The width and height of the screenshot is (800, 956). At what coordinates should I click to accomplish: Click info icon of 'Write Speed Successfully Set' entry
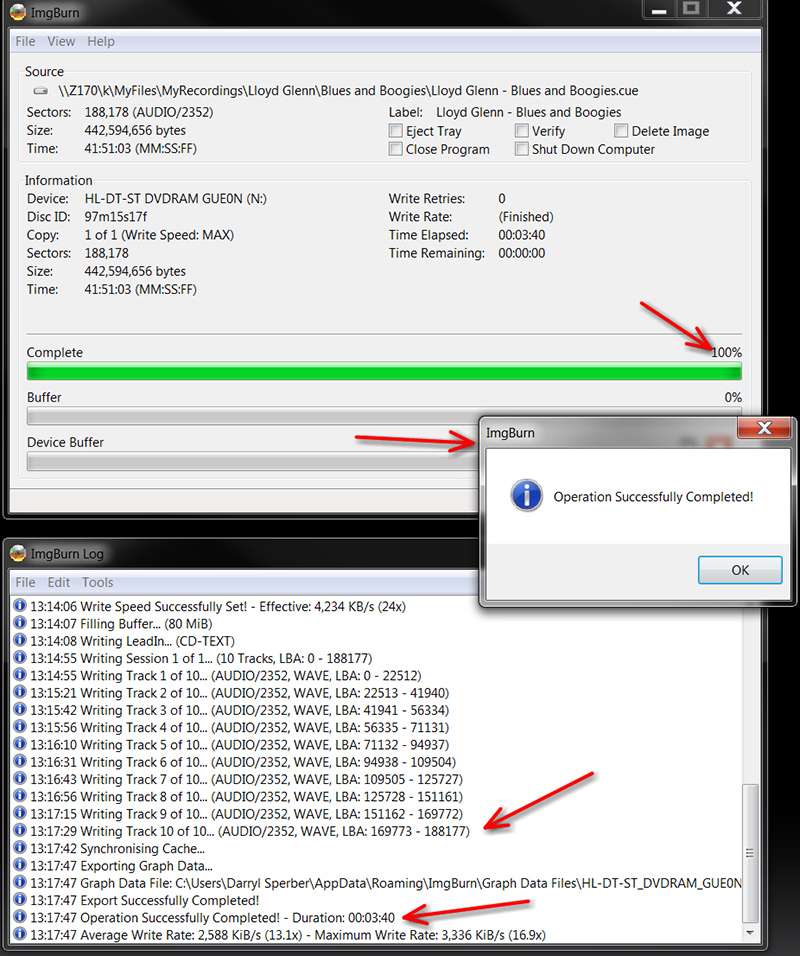[x=20, y=605]
